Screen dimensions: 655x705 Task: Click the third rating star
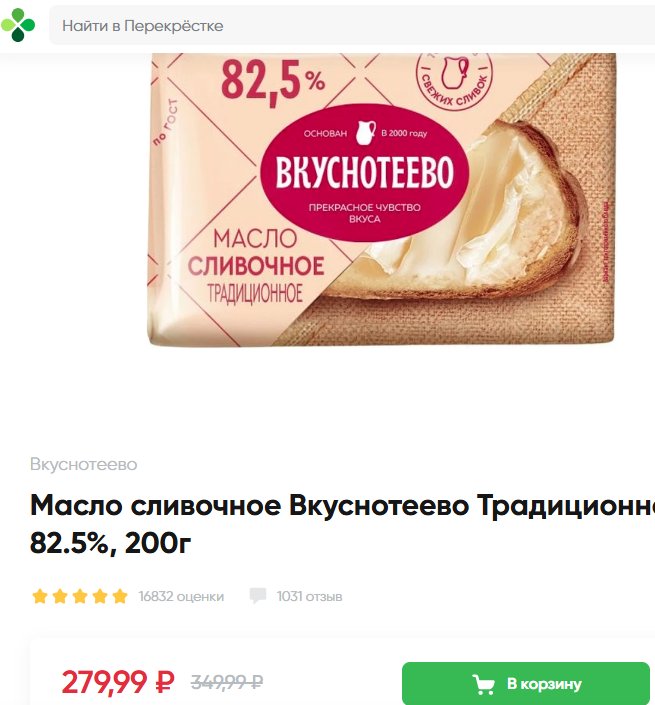click(x=80, y=597)
